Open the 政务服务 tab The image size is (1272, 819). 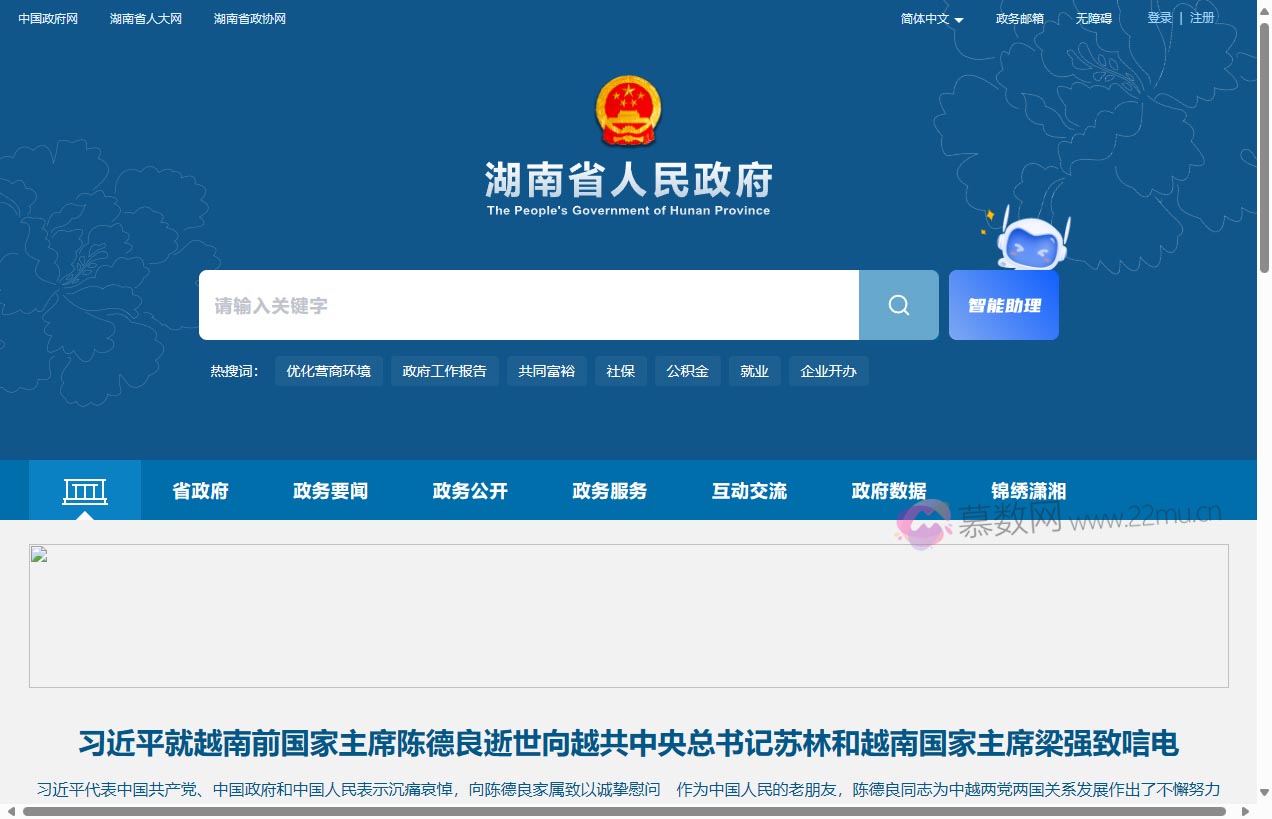click(x=609, y=491)
